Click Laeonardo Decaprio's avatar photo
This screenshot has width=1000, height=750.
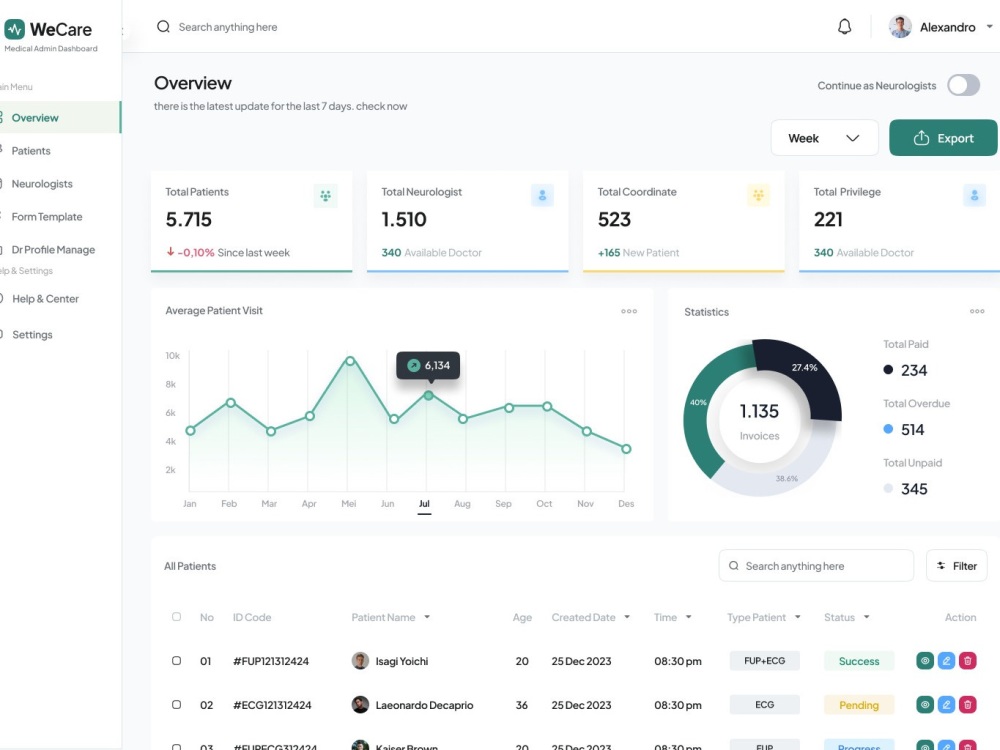tap(360, 705)
